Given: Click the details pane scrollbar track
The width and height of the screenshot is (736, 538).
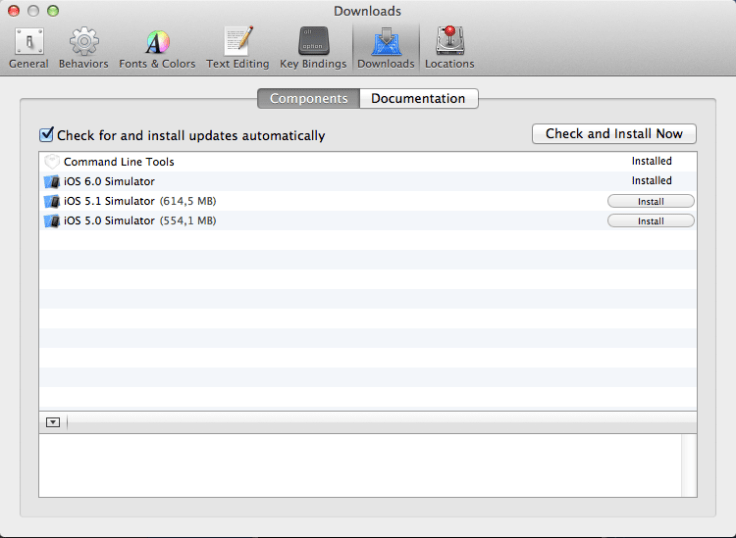Looking at the screenshot, I should [x=689, y=465].
